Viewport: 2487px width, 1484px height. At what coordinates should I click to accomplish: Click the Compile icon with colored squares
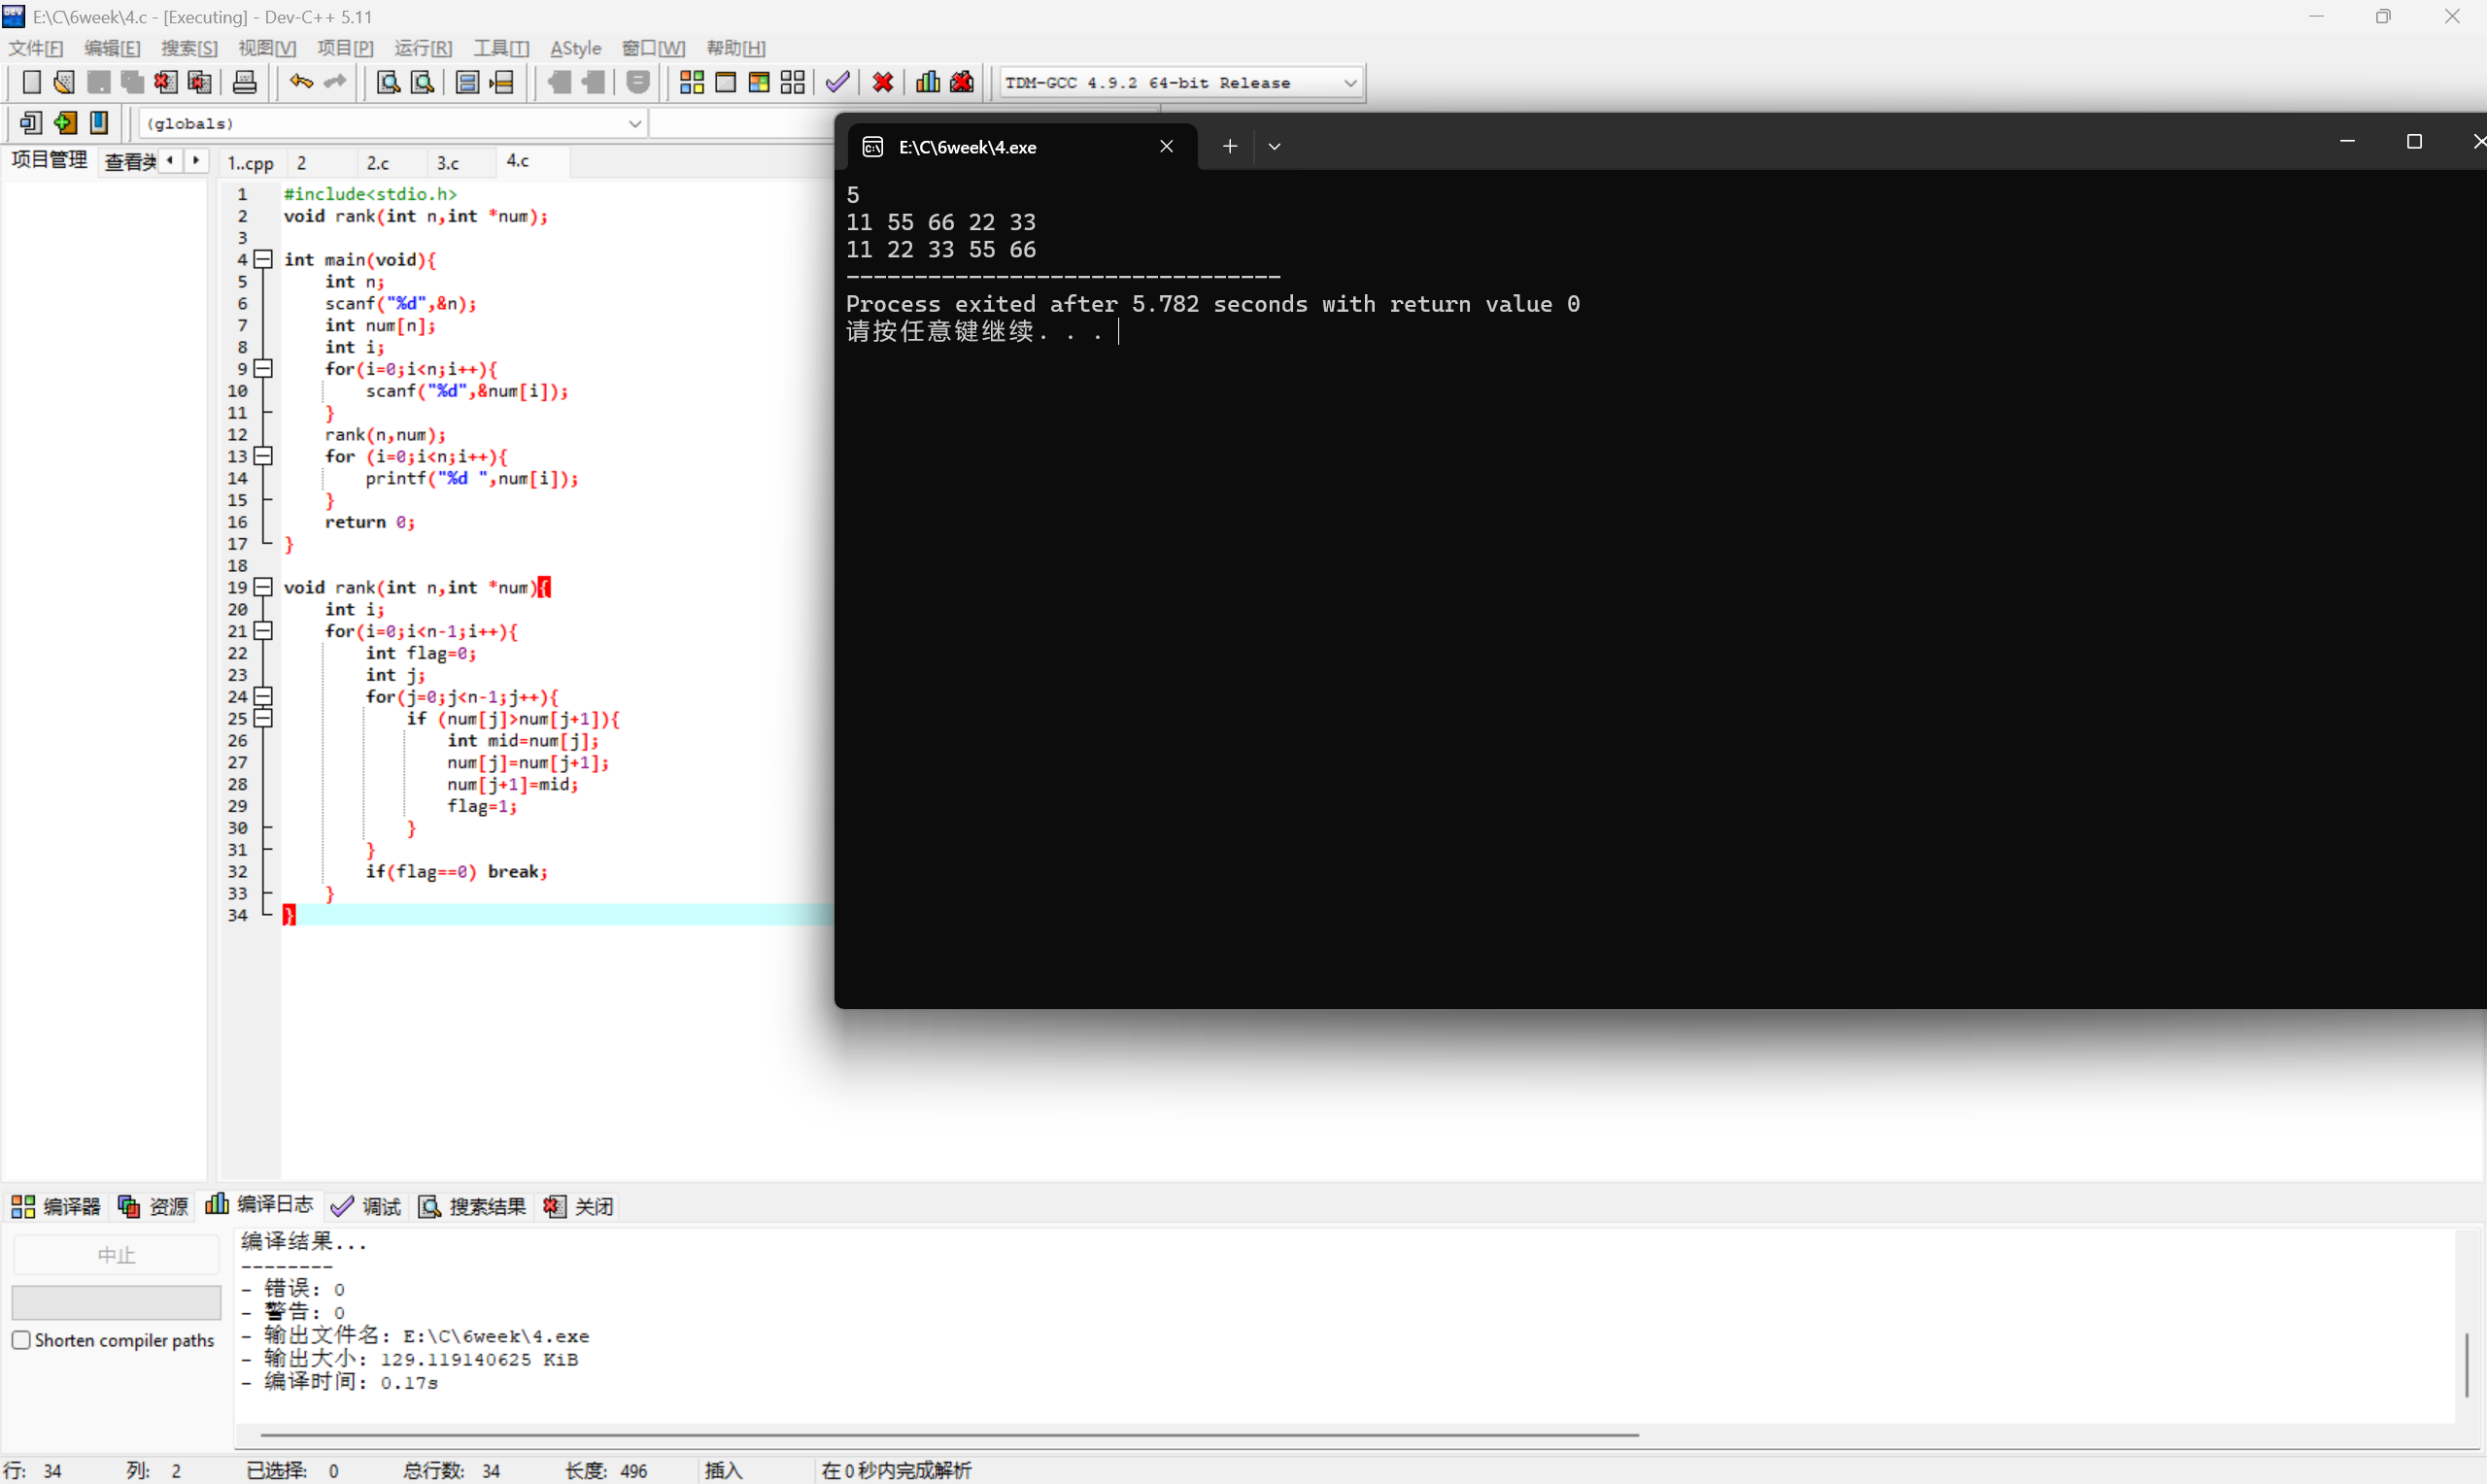click(x=691, y=82)
